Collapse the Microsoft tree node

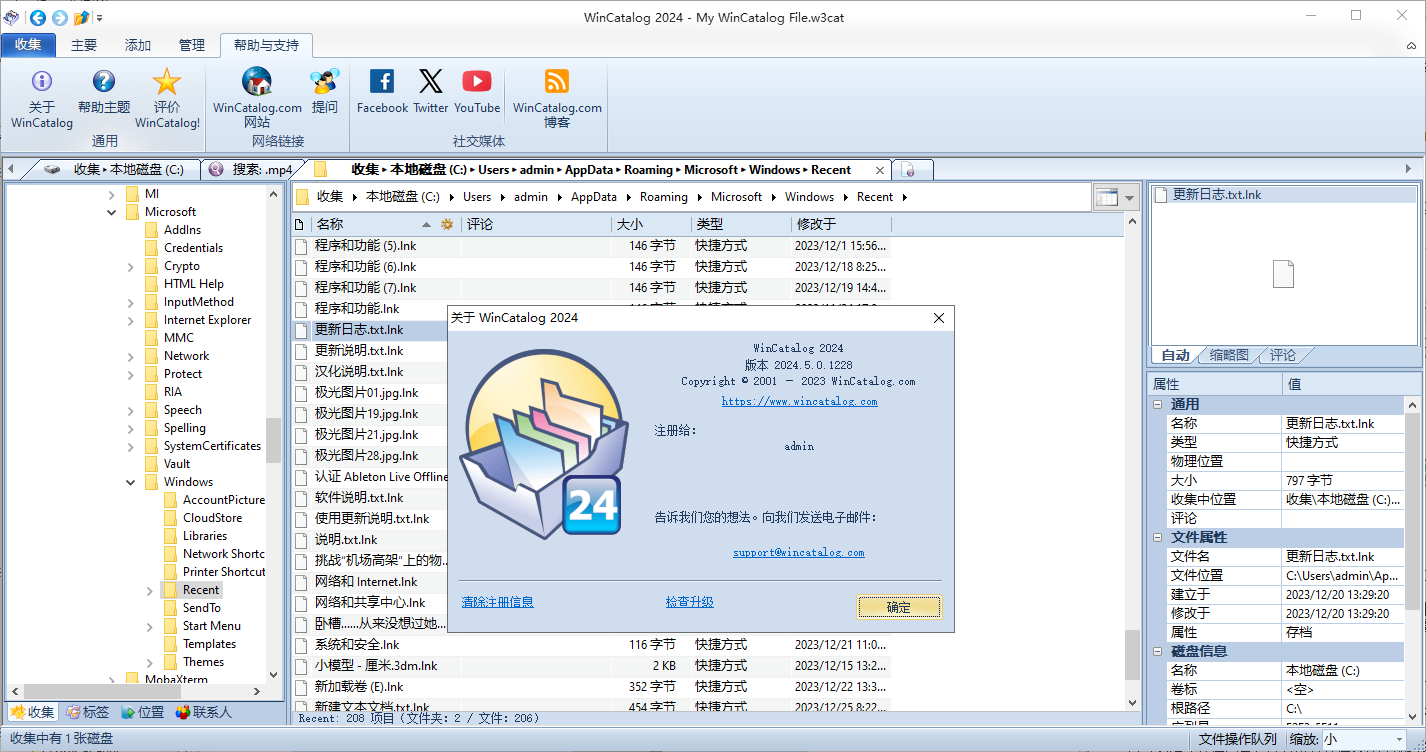pyautogui.click(x=112, y=212)
